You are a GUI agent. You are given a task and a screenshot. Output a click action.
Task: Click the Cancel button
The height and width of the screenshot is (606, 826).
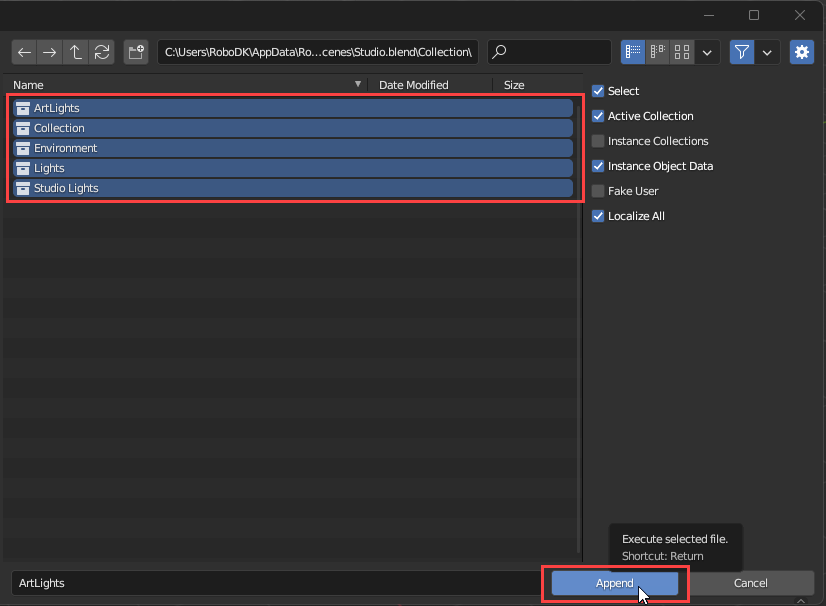point(751,583)
